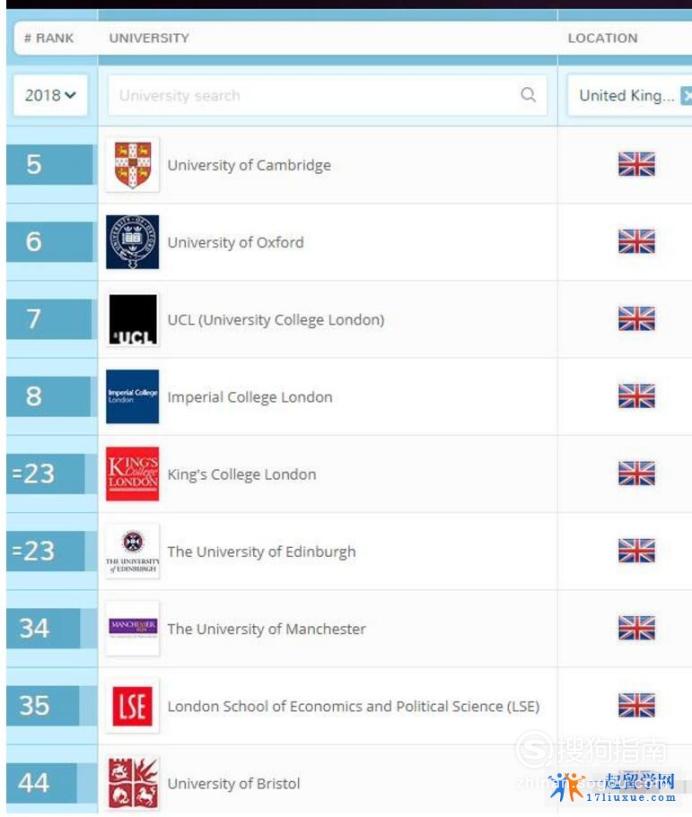
Task: Click the Imperial College London logo
Action: (132, 397)
